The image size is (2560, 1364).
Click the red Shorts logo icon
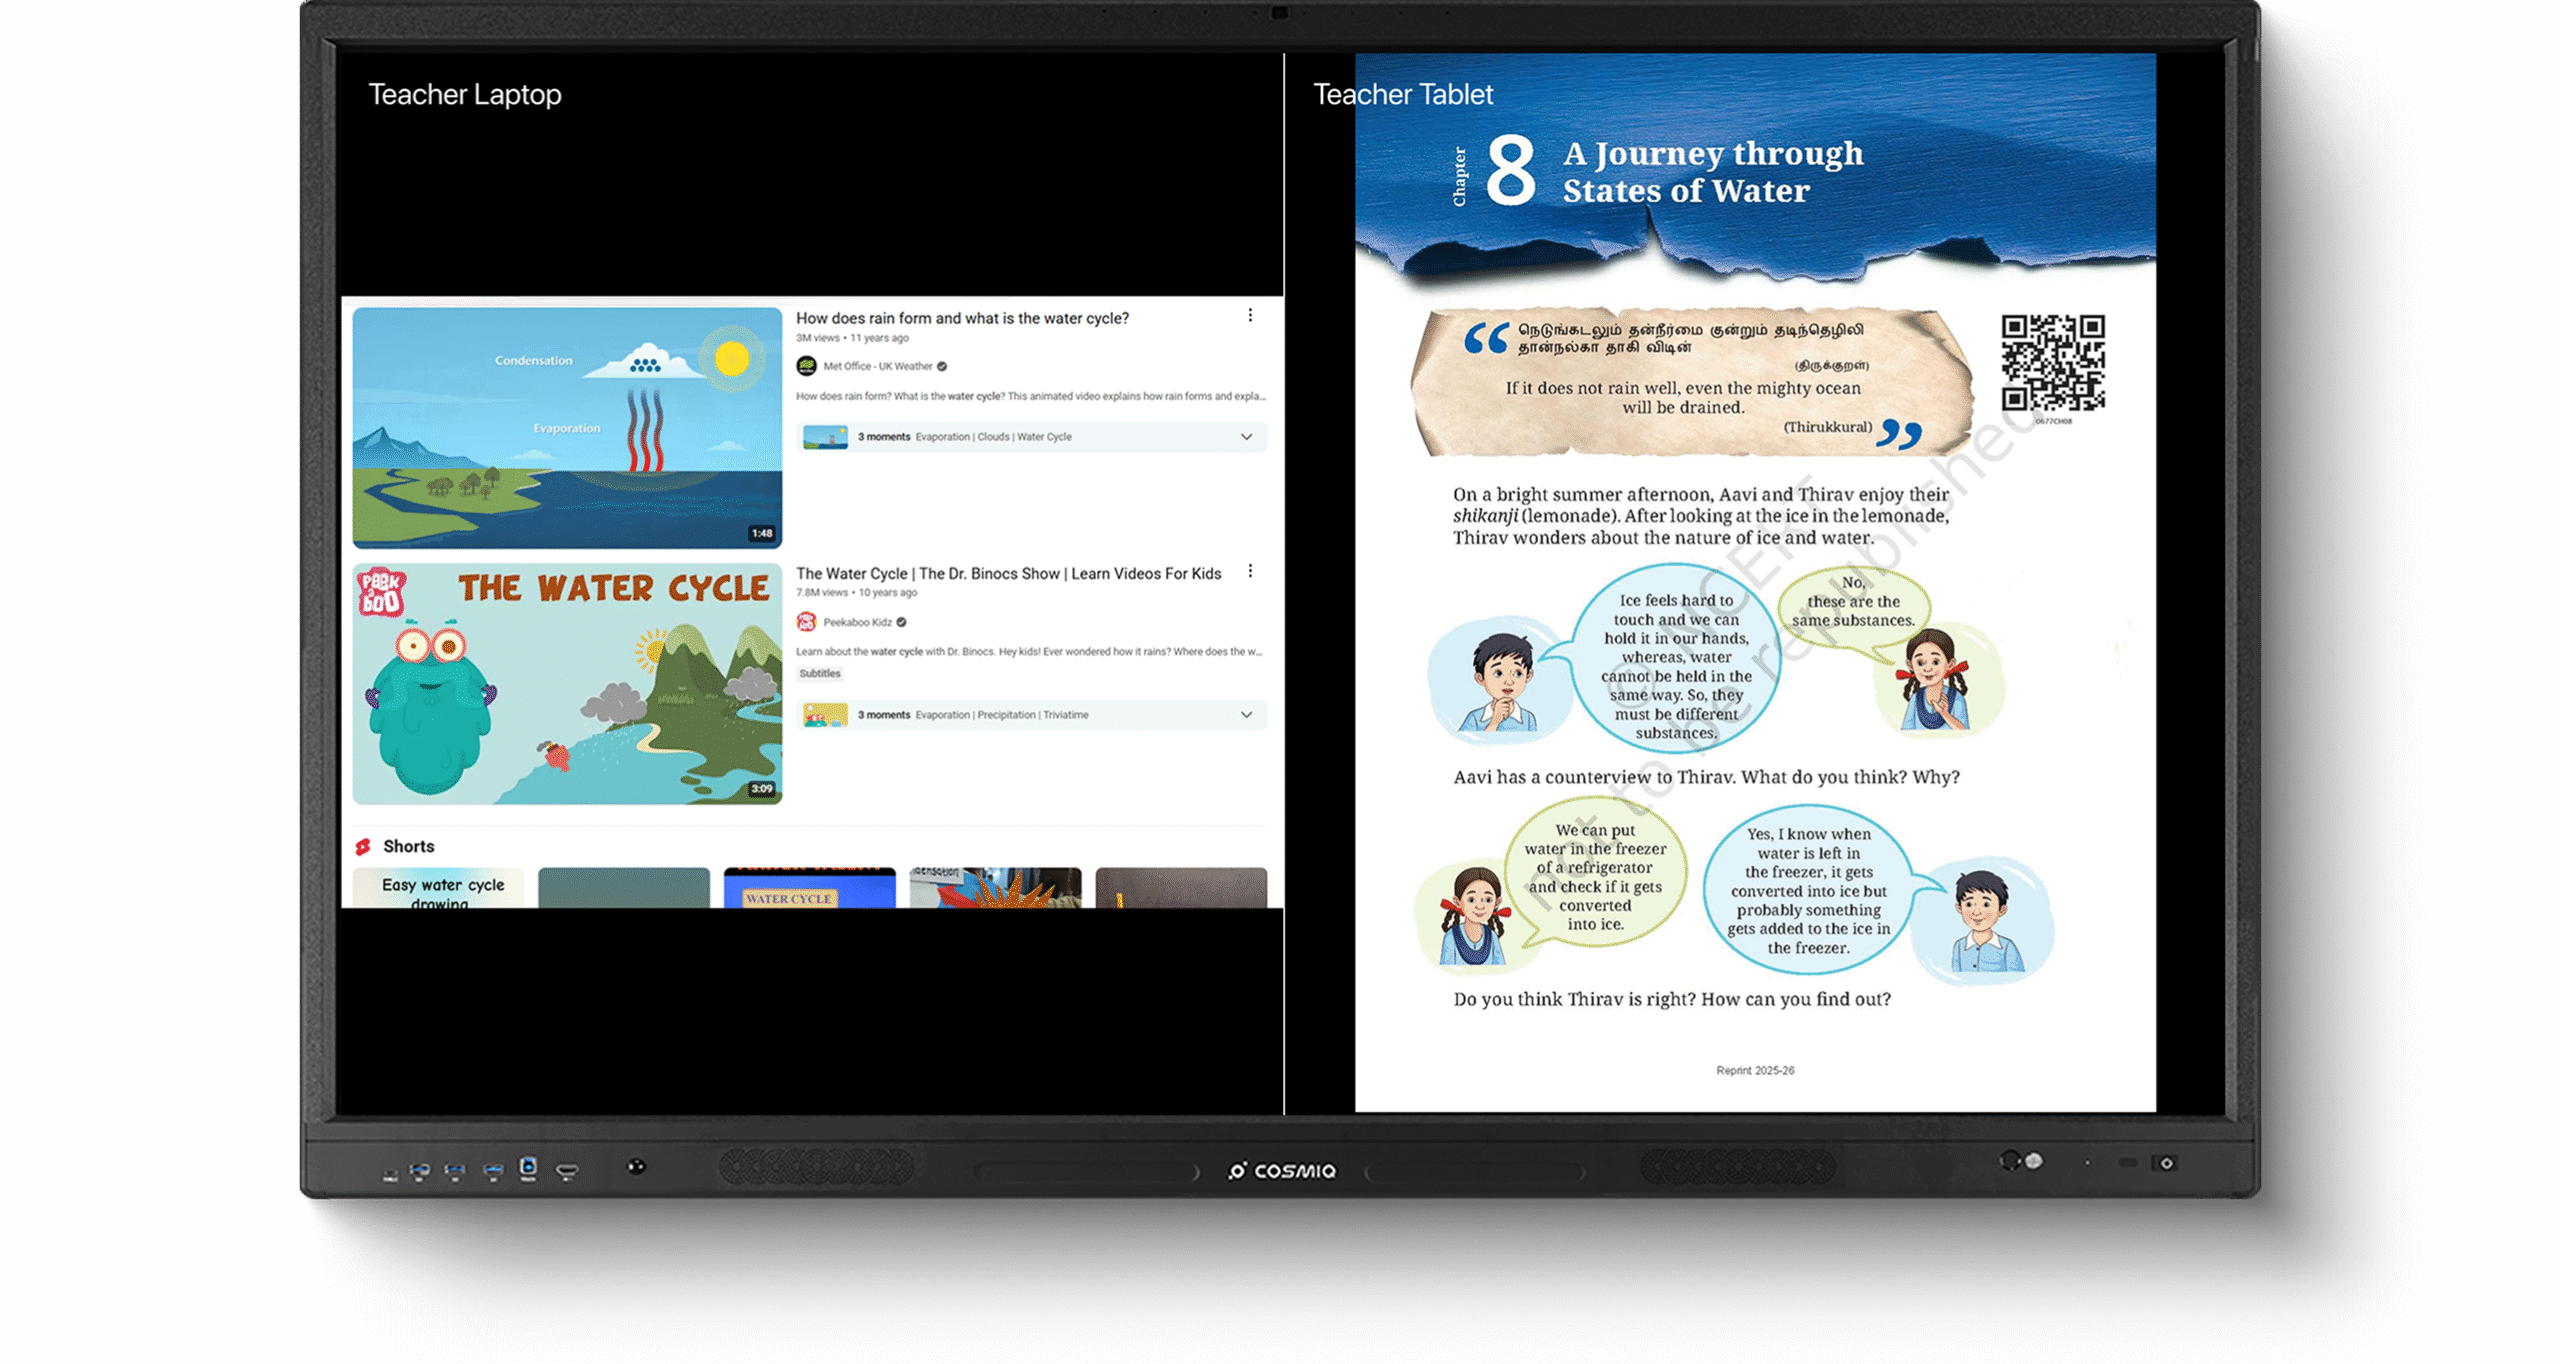[363, 847]
